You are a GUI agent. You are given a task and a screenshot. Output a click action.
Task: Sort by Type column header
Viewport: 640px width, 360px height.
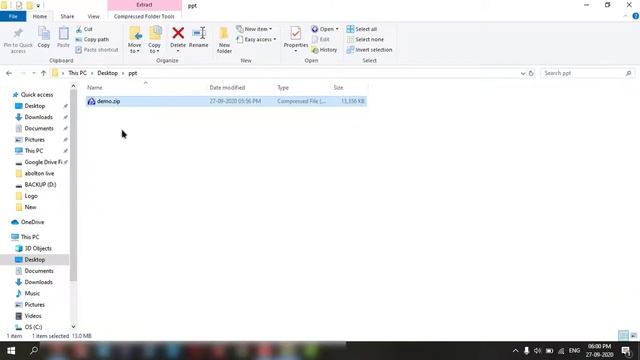[283, 88]
